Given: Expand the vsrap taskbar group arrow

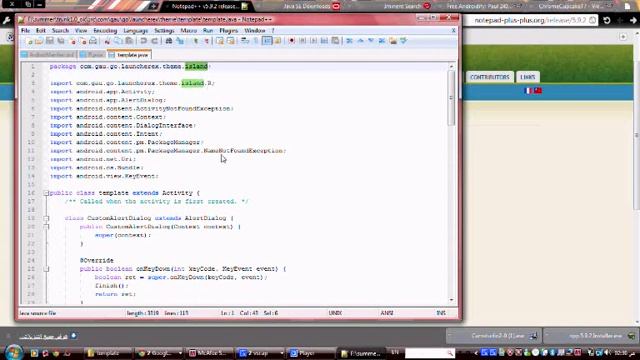Looking at the screenshot, I should click(x=282, y=353).
